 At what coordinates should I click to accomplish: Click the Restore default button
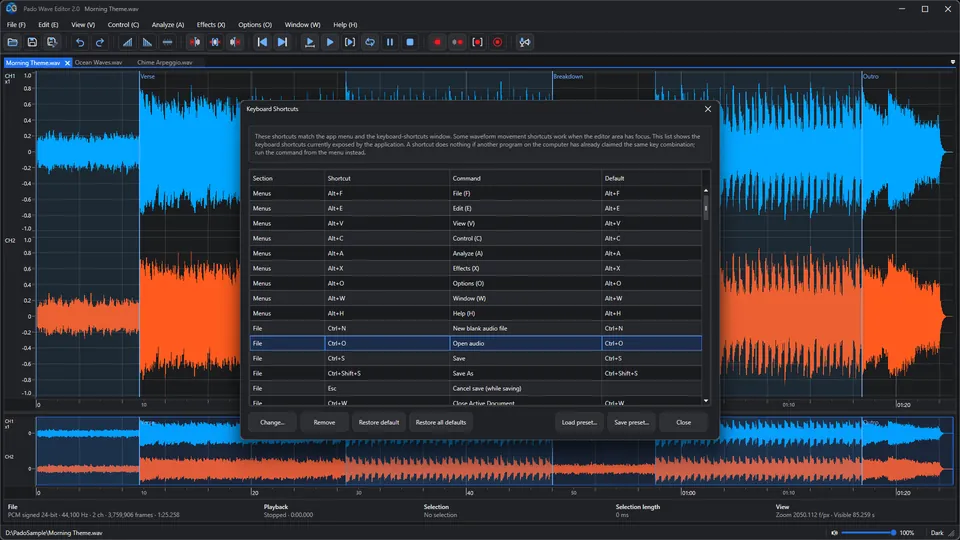tap(378, 422)
